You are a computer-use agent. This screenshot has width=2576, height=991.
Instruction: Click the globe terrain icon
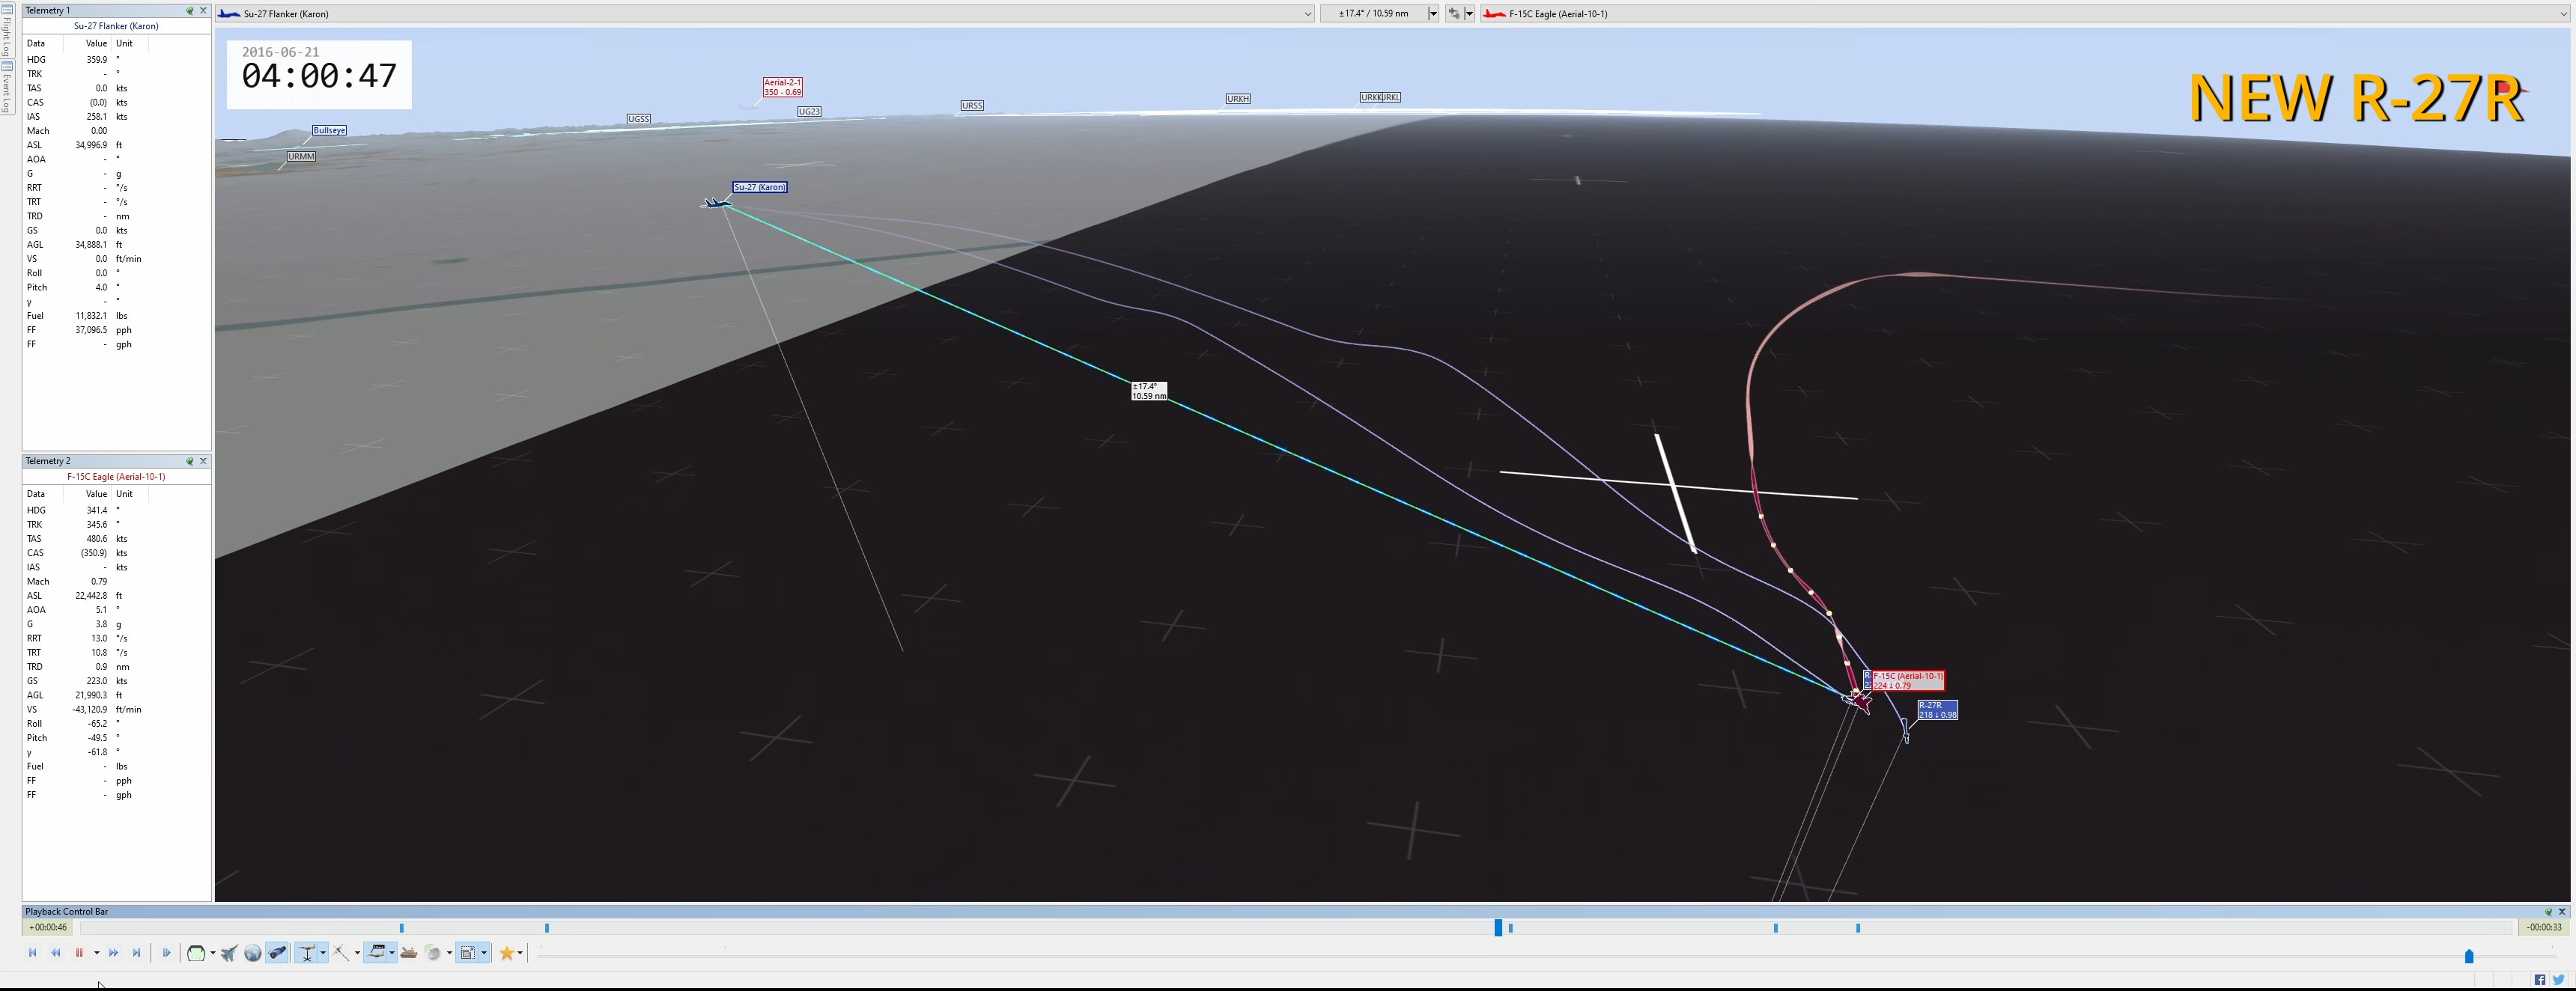coord(253,953)
